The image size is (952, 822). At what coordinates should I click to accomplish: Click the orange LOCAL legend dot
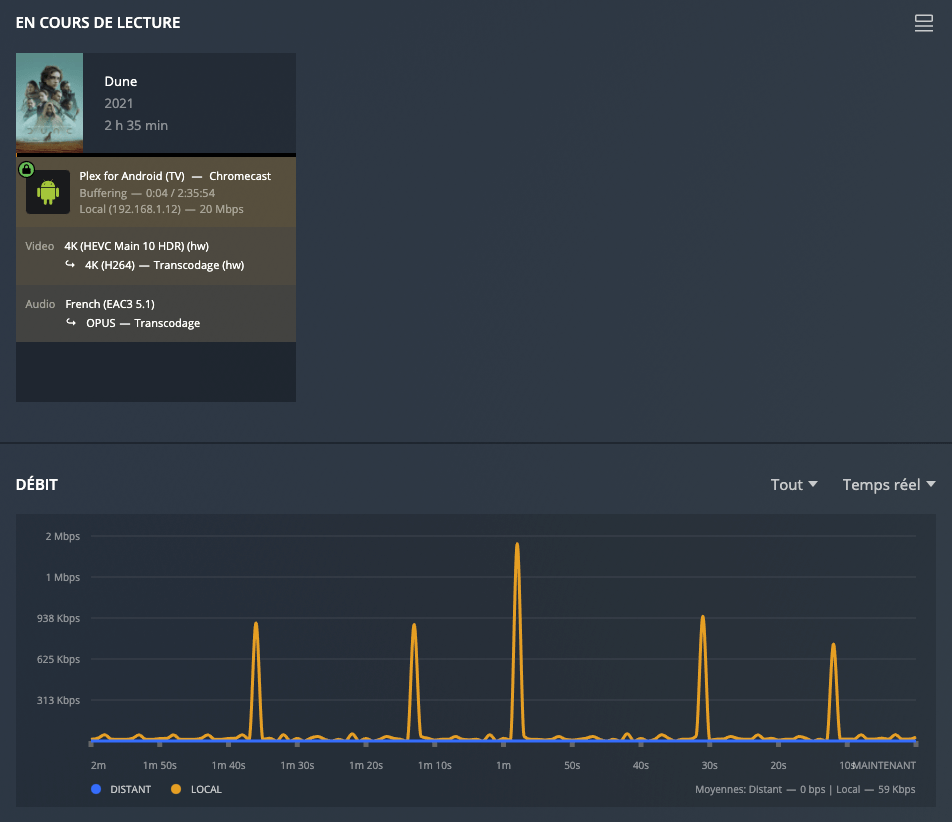[176, 789]
